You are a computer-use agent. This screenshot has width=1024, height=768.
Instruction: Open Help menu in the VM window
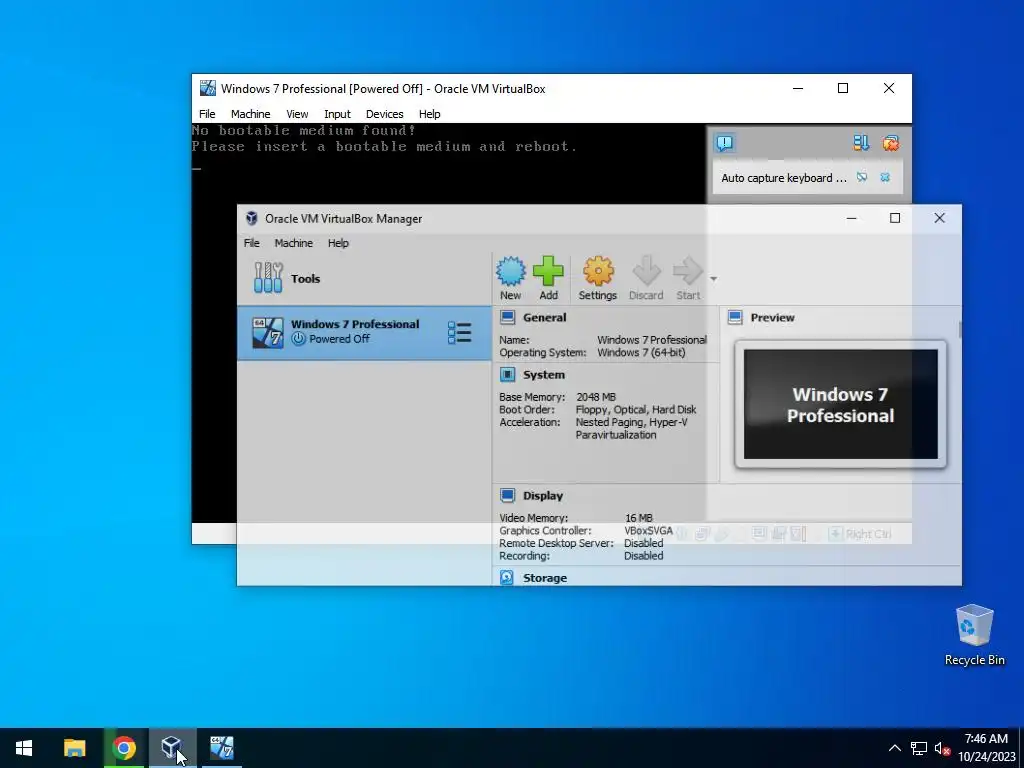(430, 114)
